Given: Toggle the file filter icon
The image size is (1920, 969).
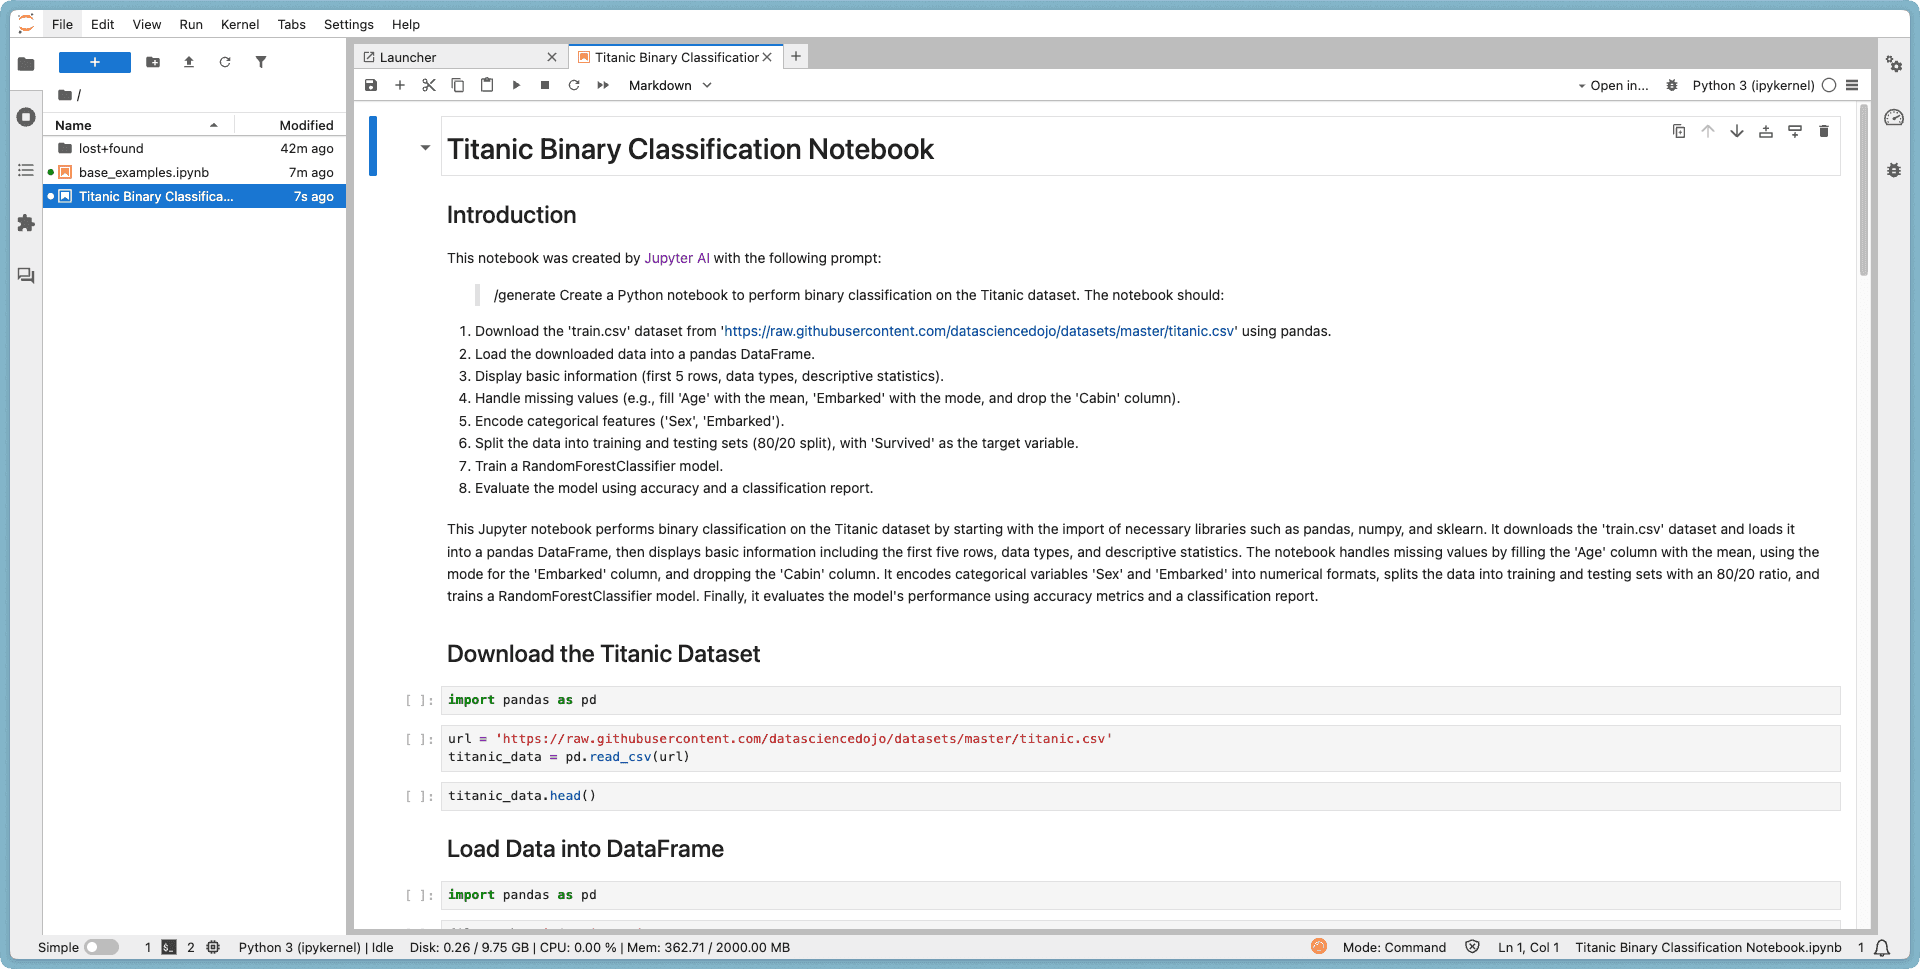Looking at the screenshot, I should (x=261, y=62).
